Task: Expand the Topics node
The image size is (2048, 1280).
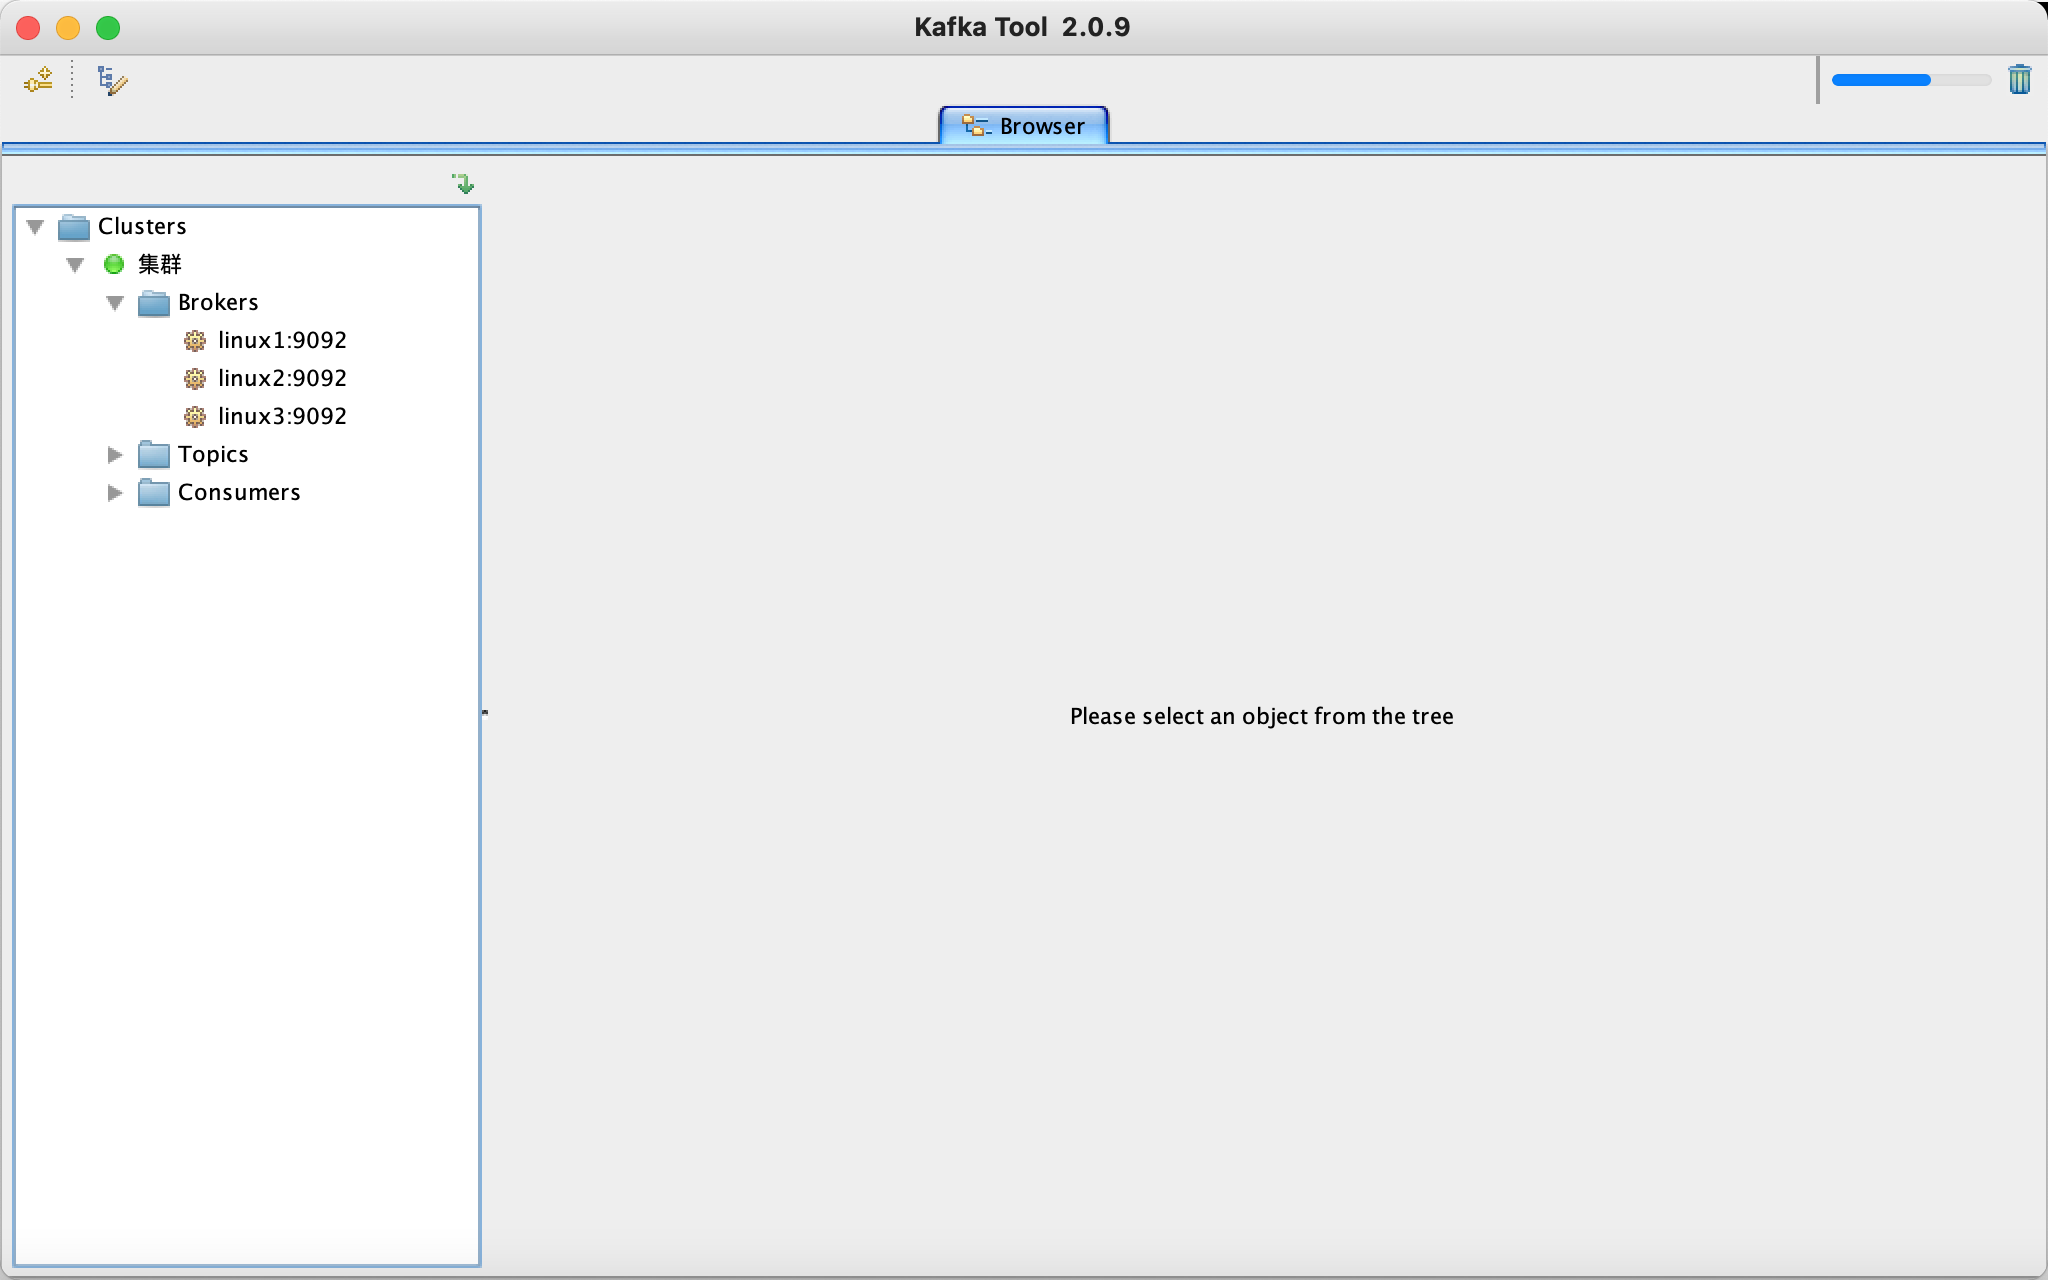Action: pyautogui.click(x=115, y=455)
